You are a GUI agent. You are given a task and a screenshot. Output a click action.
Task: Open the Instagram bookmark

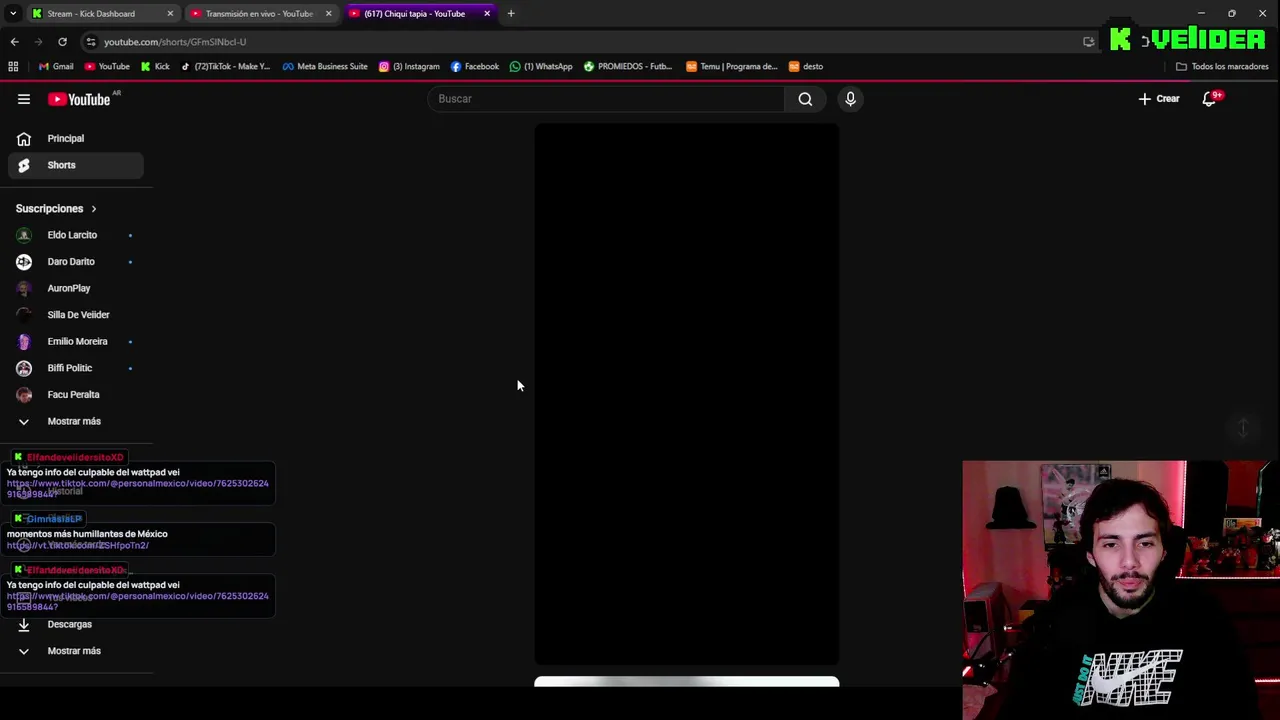pos(409,67)
